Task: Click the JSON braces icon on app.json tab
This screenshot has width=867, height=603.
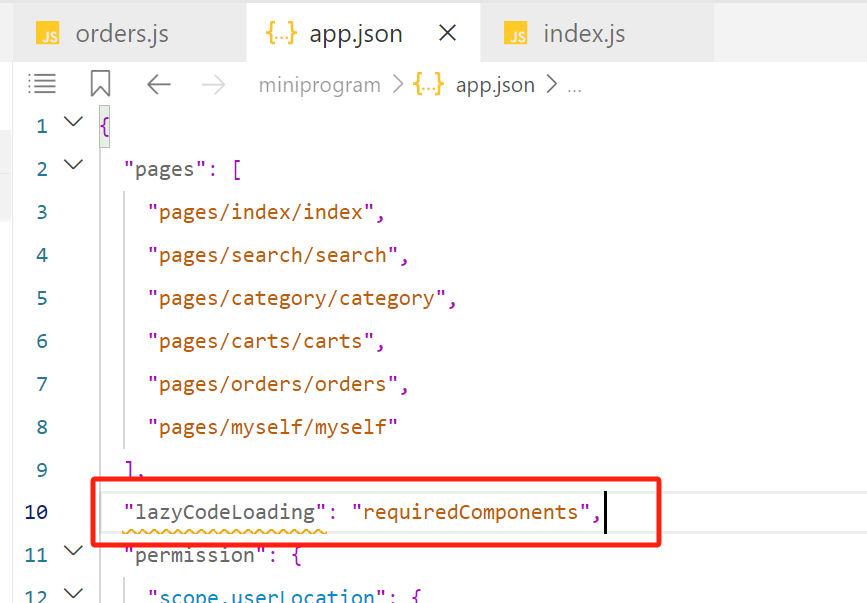Action: pyautogui.click(x=281, y=32)
